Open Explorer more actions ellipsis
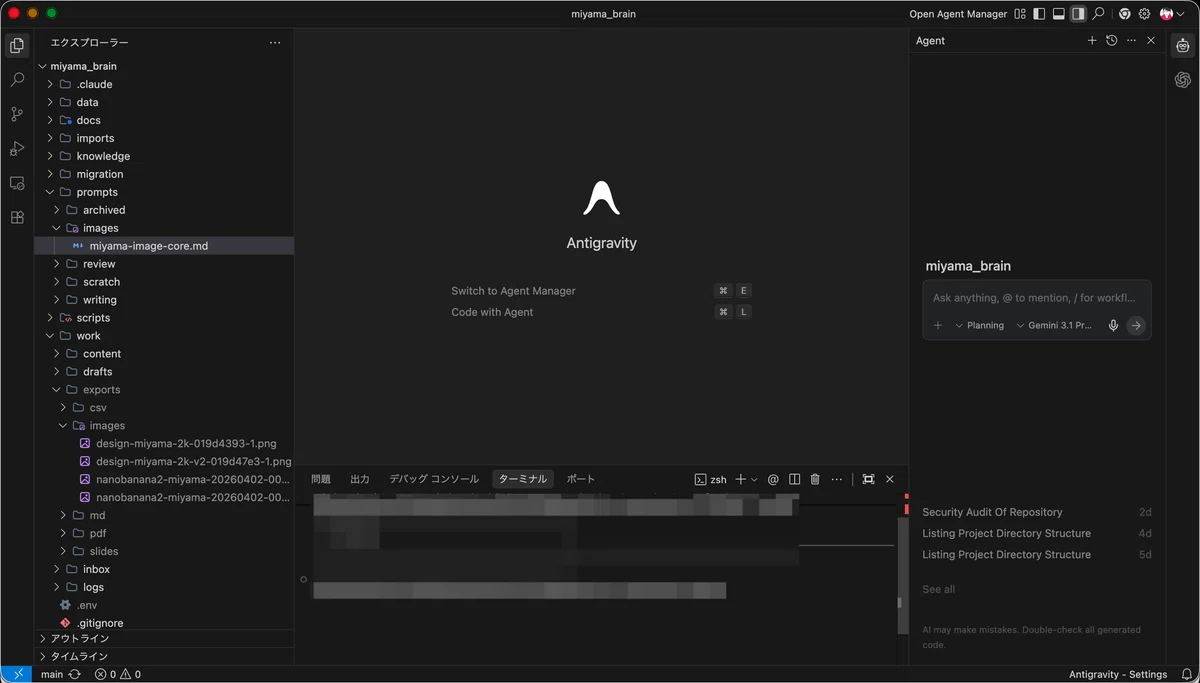The height and width of the screenshot is (683, 1200). click(x=275, y=43)
